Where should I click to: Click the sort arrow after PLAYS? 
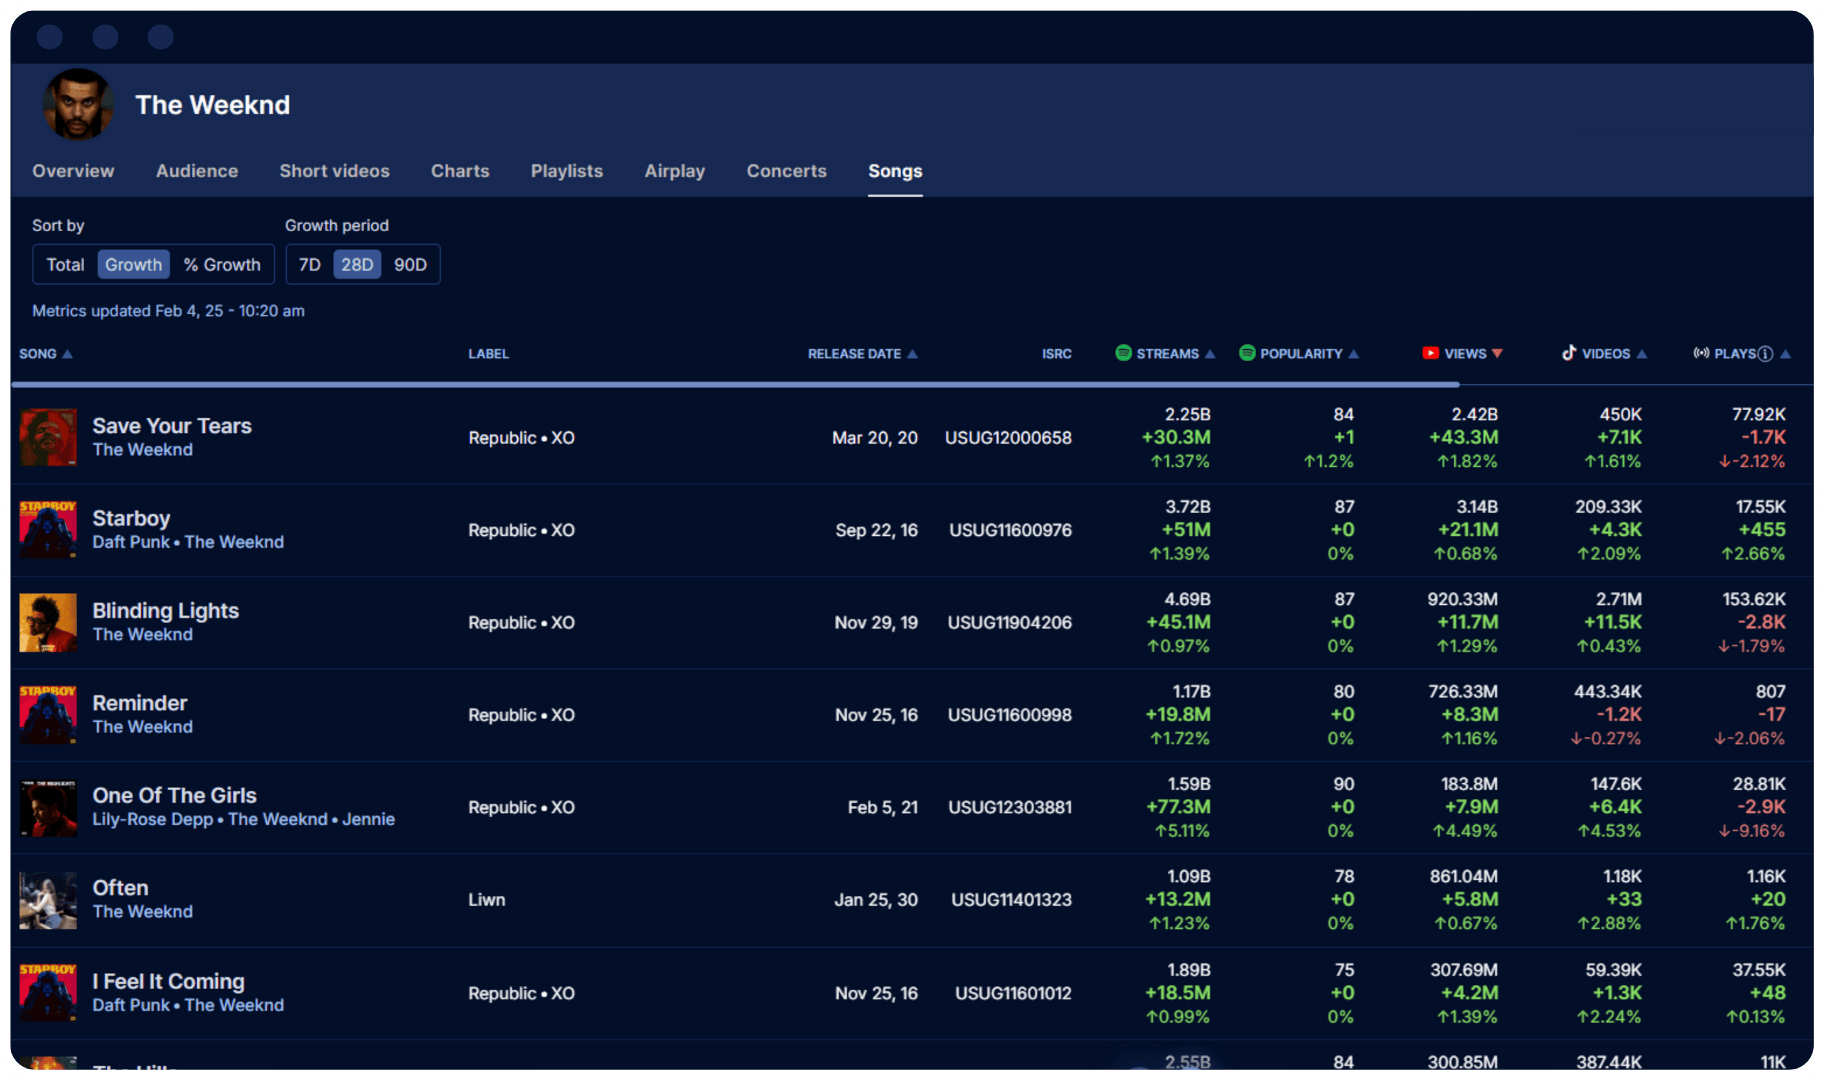point(1786,354)
